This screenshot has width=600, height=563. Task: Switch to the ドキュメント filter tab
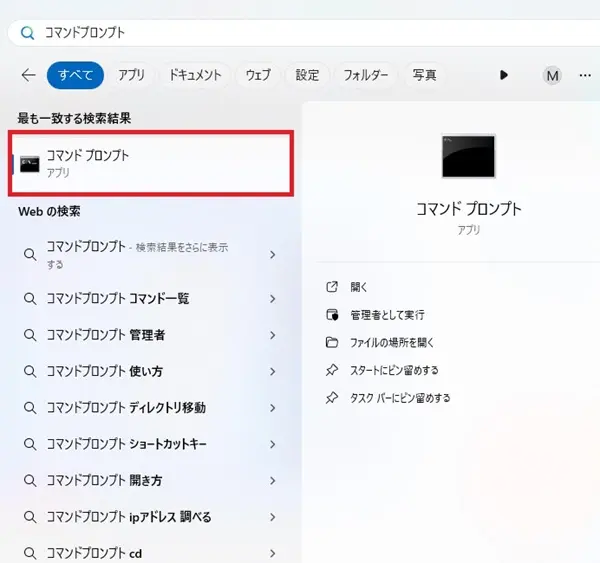coord(195,75)
